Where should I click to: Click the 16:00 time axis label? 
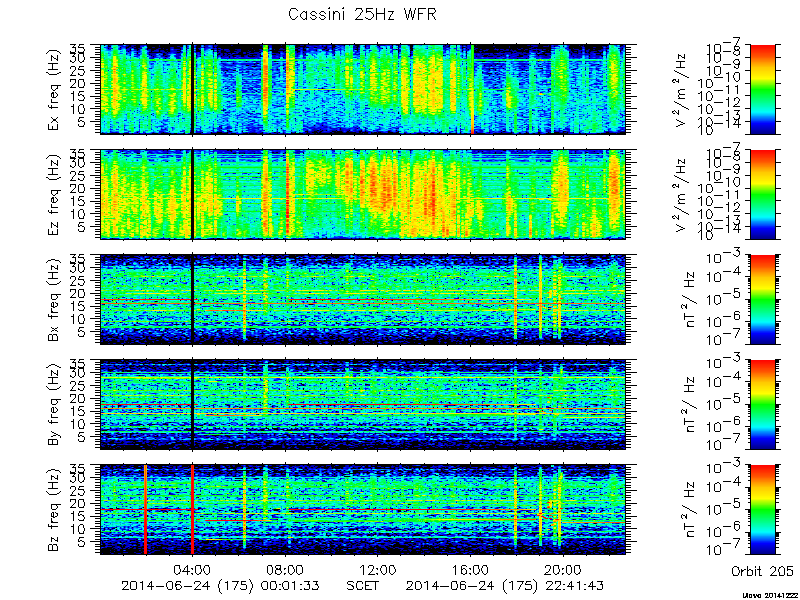(470, 570)
